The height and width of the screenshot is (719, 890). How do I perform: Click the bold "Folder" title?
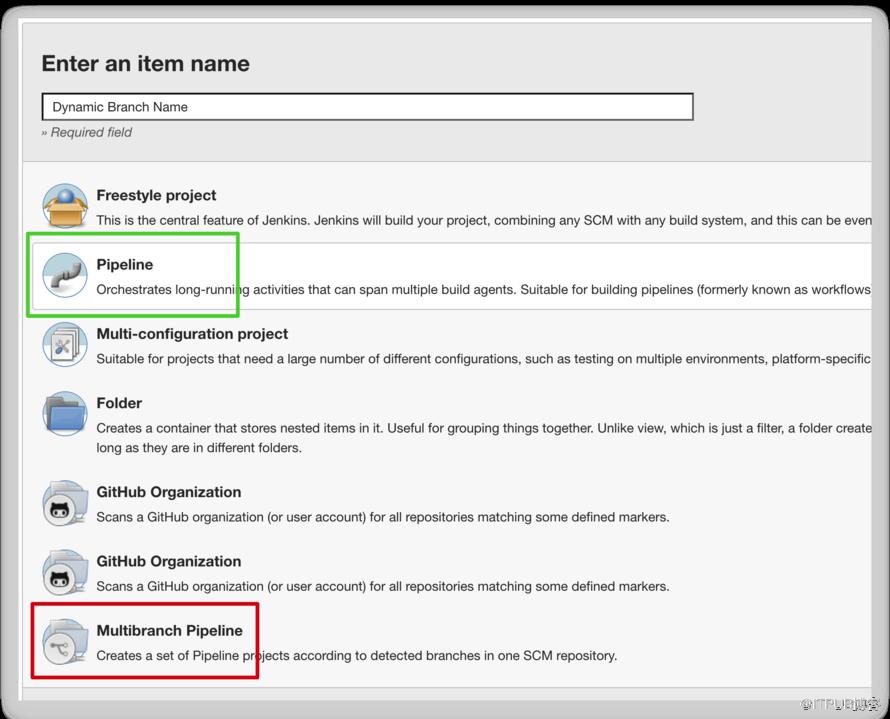(119, 403)
